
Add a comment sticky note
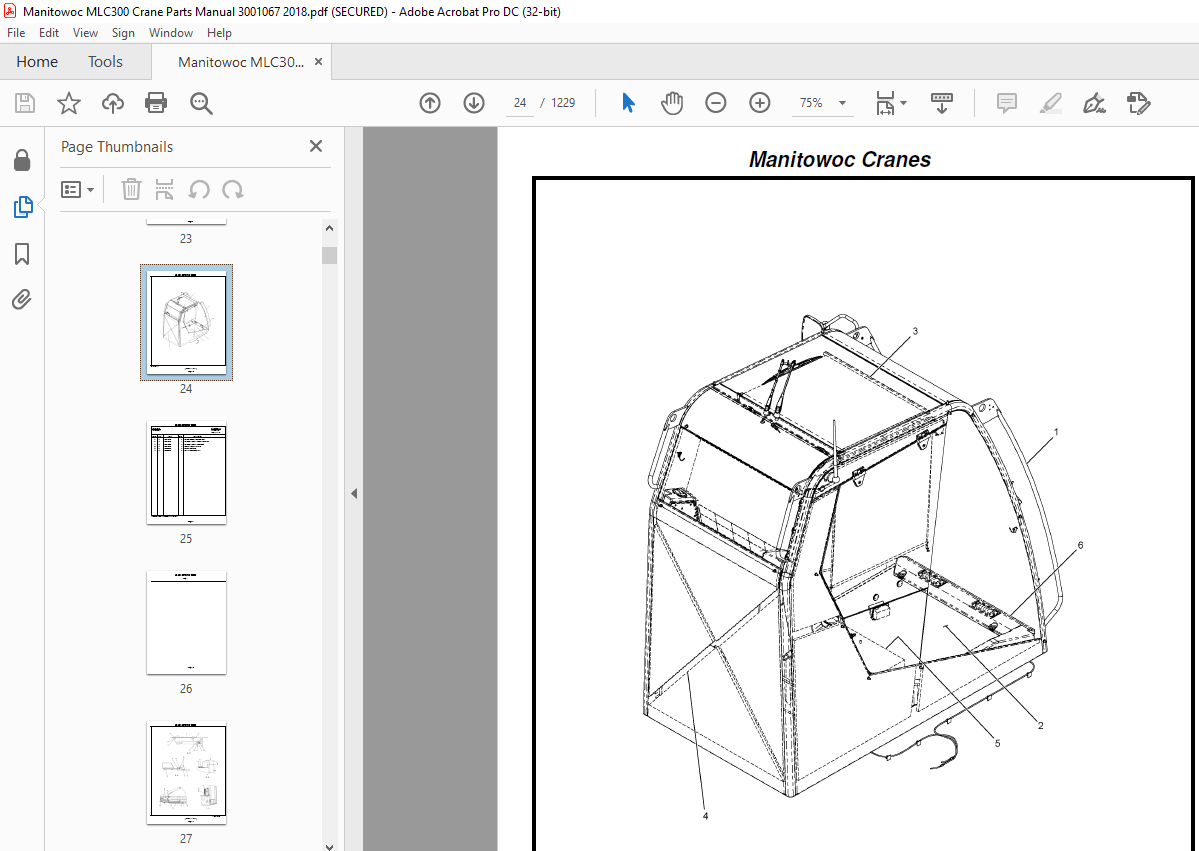point(1007,103)
